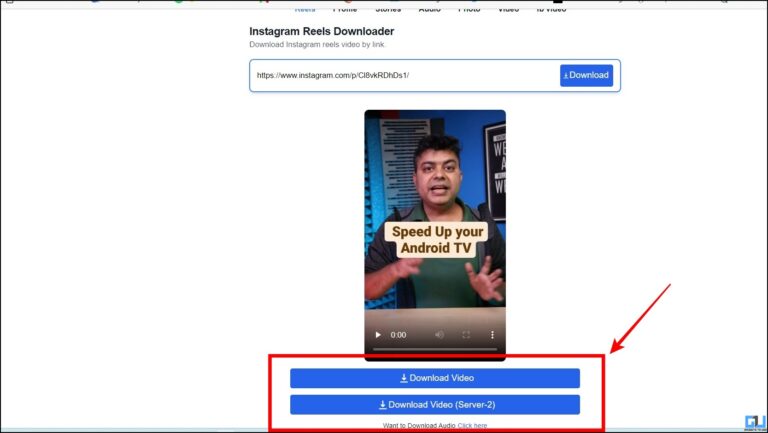Click the blue Download button beside URL
768x433 pixels.
point(586,75)
